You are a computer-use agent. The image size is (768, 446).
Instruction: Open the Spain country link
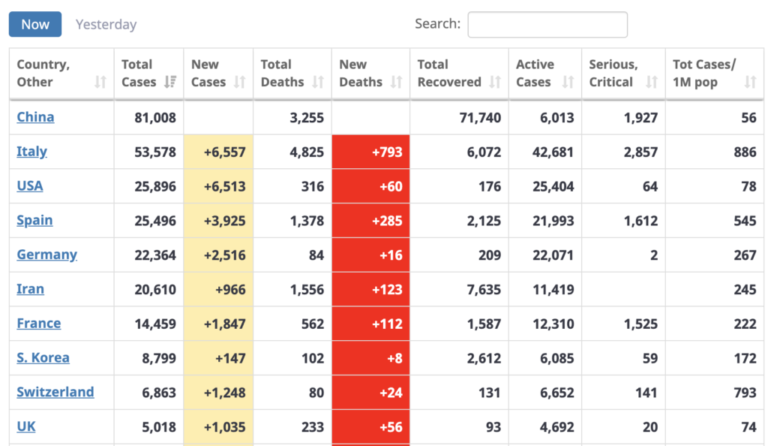[x=34, y=220]
